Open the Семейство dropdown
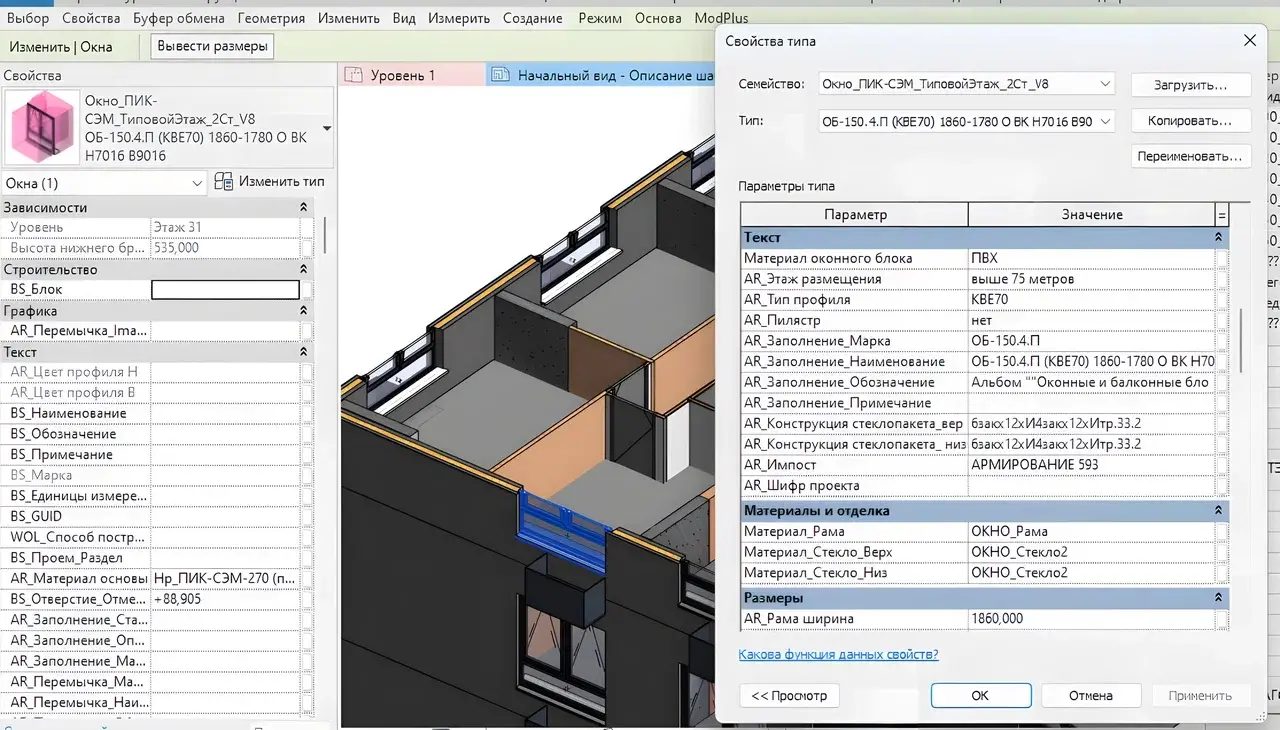Image resolution: width=1280 pixels, height=730 pixels. pyautogui.click(x=1104, y=84)
